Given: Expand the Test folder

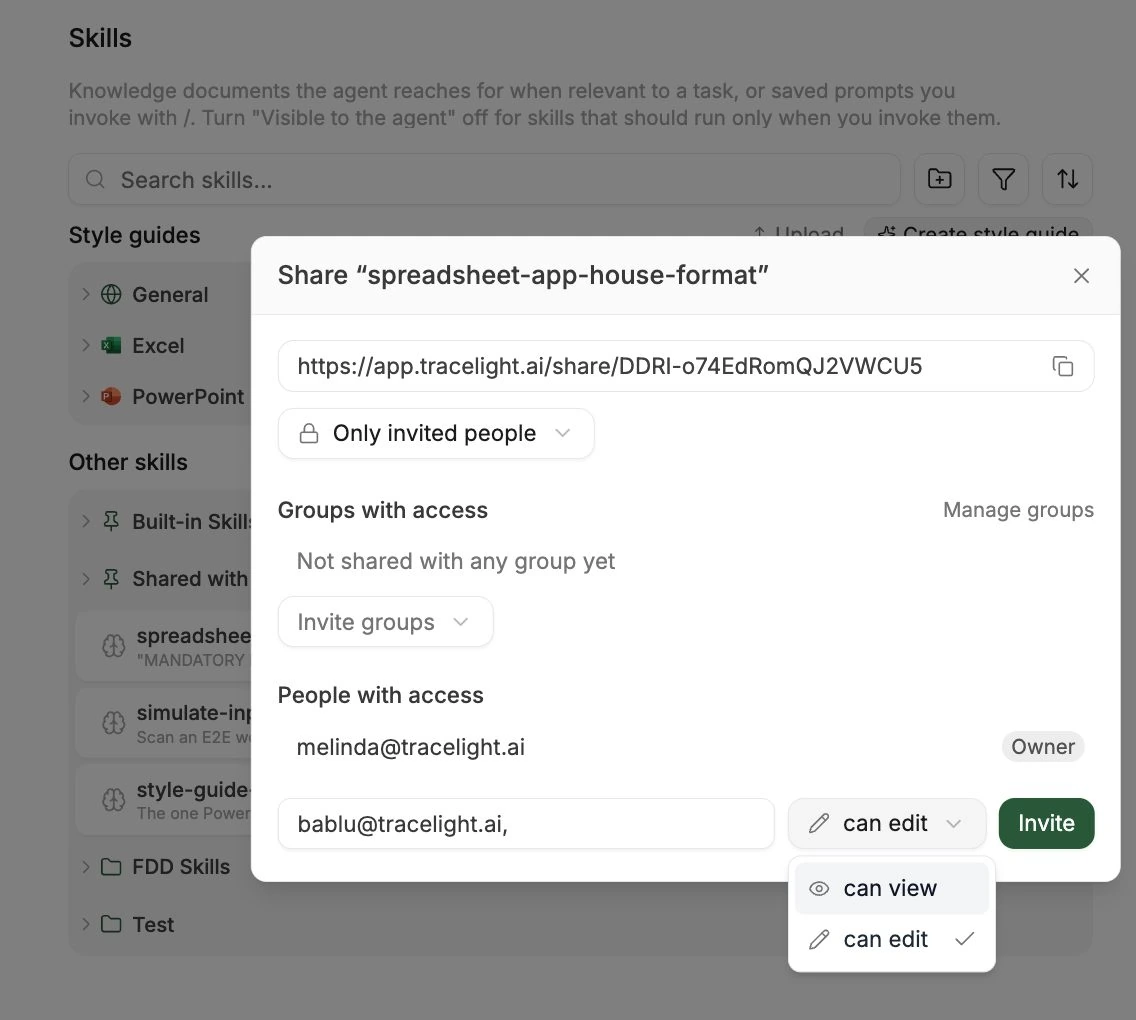Looking at the screenshot, I should click(85, 924).
